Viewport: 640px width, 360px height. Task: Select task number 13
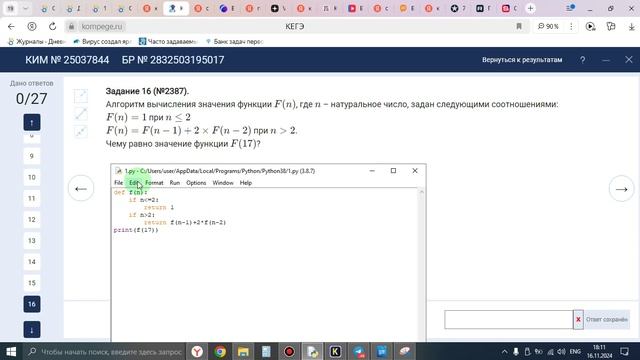32,241
